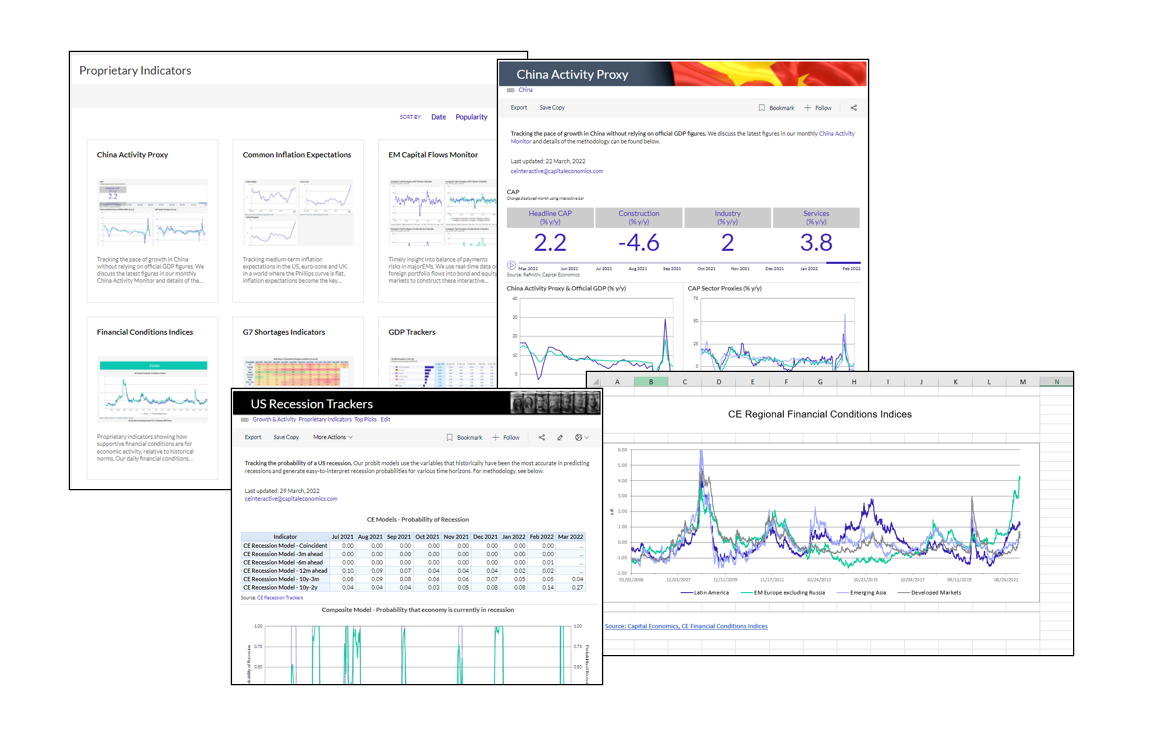
Task: Select column B header in the spreadsheet
Action: pos(651,381)
